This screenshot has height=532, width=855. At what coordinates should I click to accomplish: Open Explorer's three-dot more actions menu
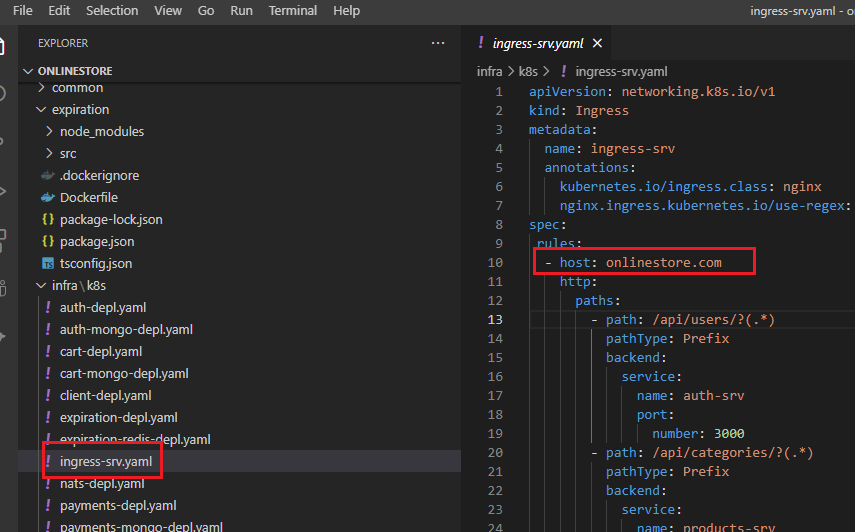point(437,43)
